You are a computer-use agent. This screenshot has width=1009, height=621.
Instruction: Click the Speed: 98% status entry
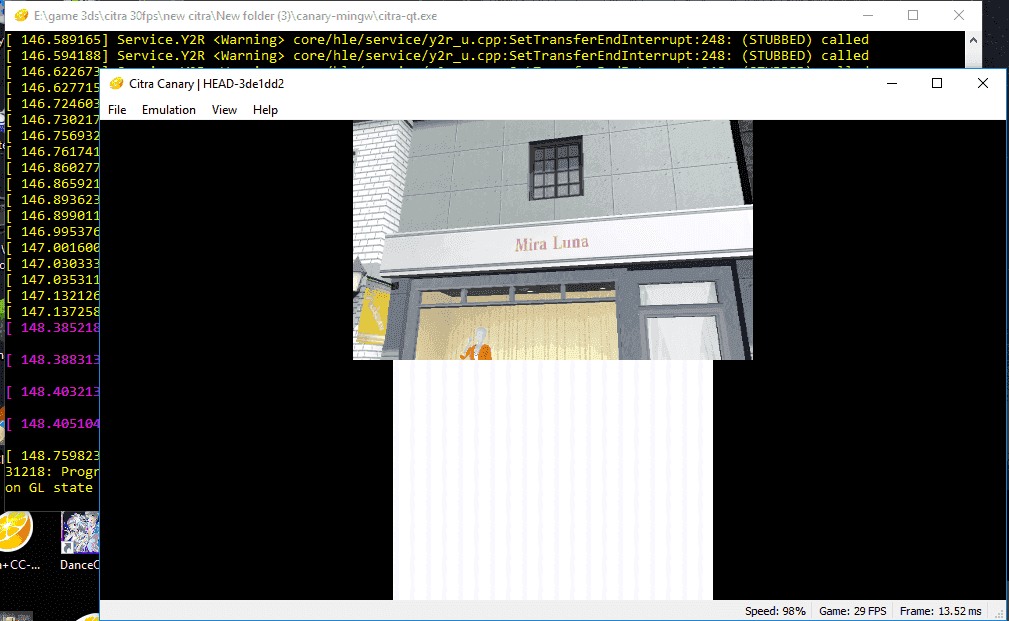click(x=775, y=611)
